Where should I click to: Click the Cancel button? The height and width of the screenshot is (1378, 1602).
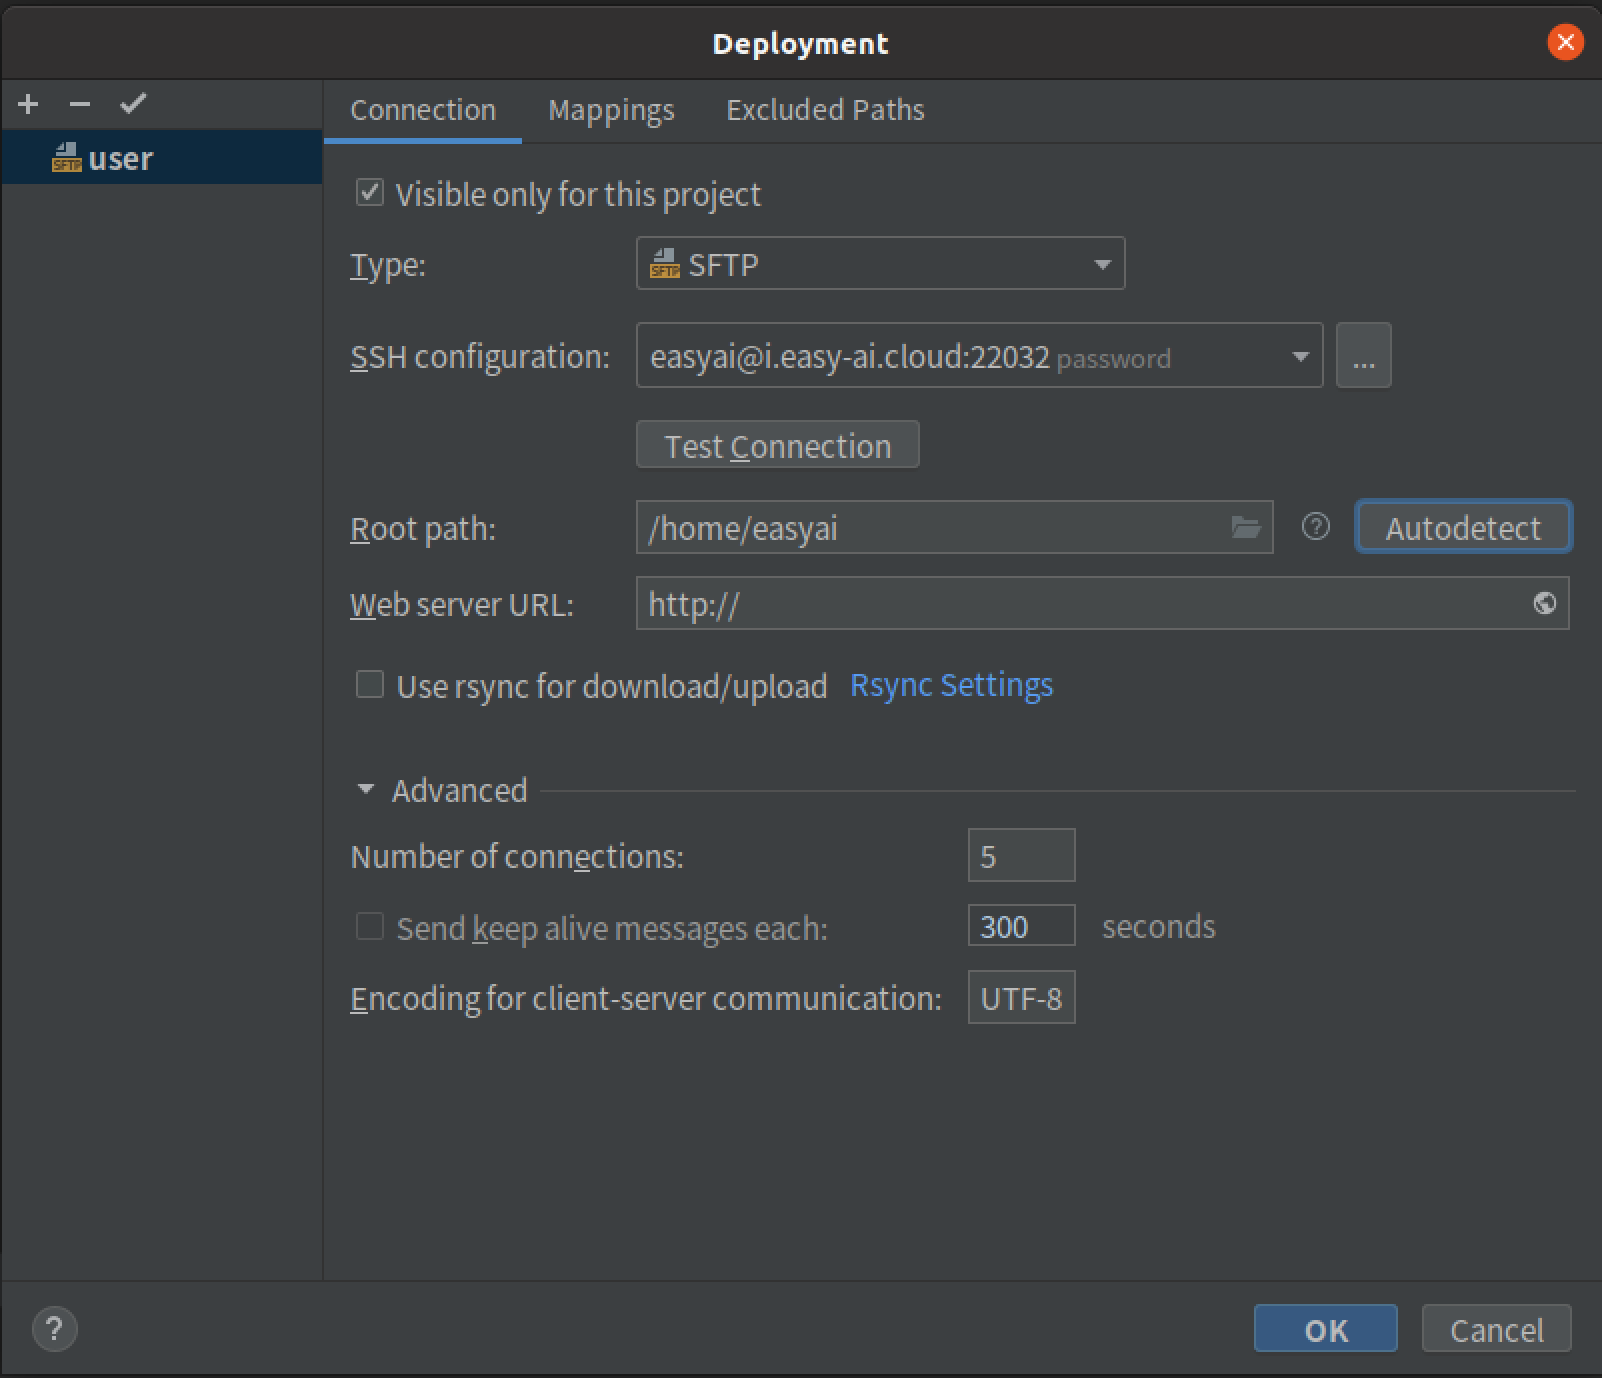tap(1496, 1329)
